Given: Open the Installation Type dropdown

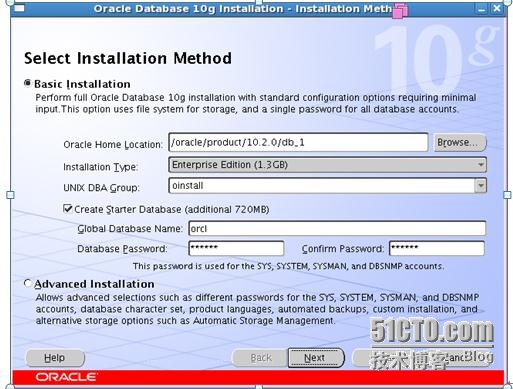Looking at the screenshot, I should pyautogui.click(x=327, y=165).
